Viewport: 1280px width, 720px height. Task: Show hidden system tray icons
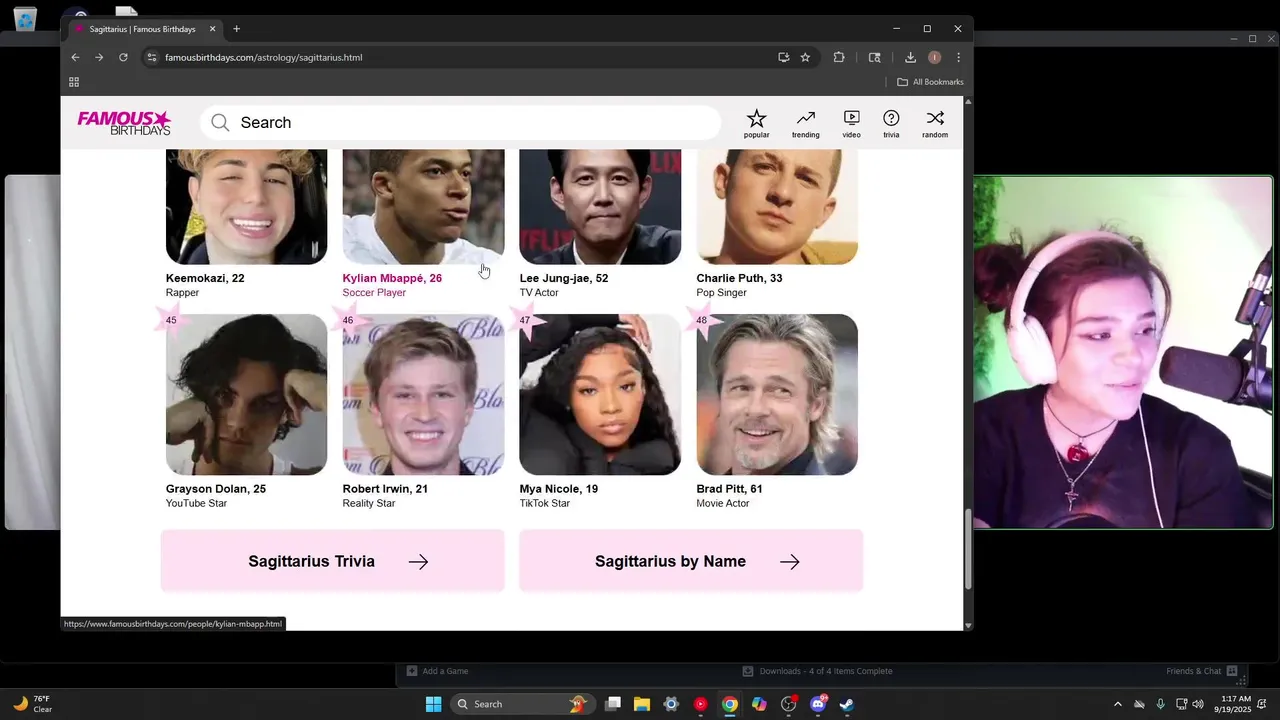[x=1117, y=704]
